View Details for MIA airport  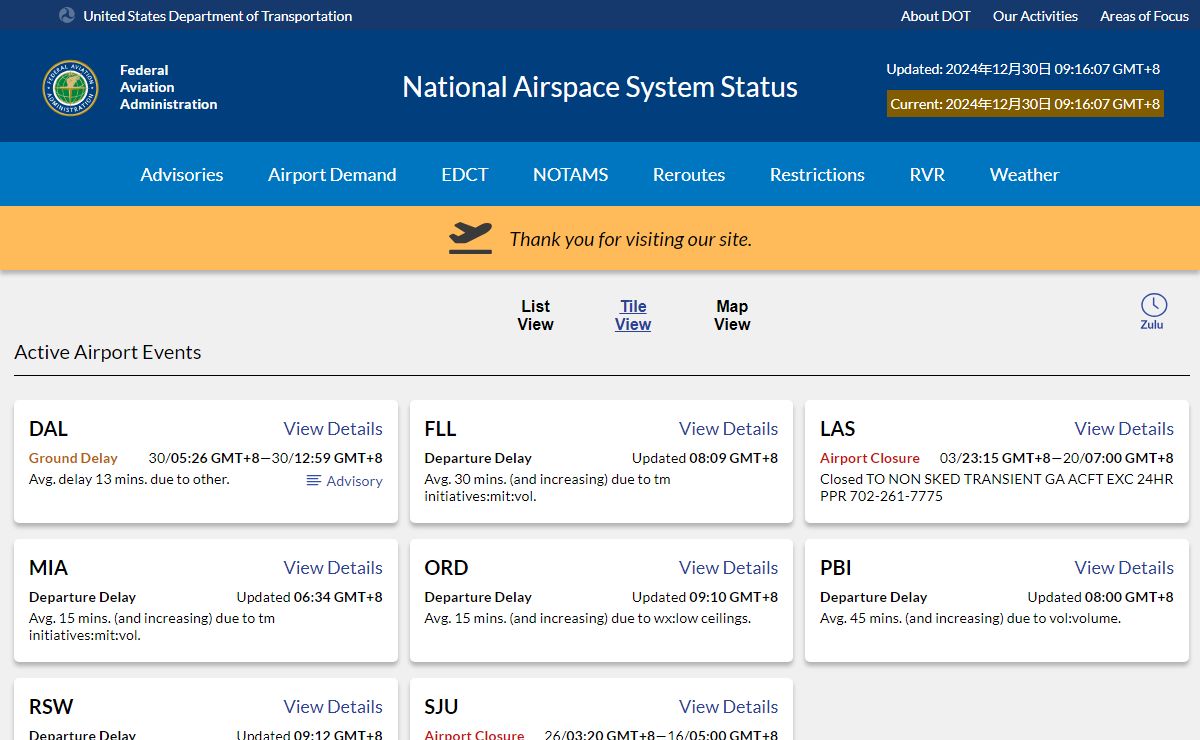click(333, 567)
